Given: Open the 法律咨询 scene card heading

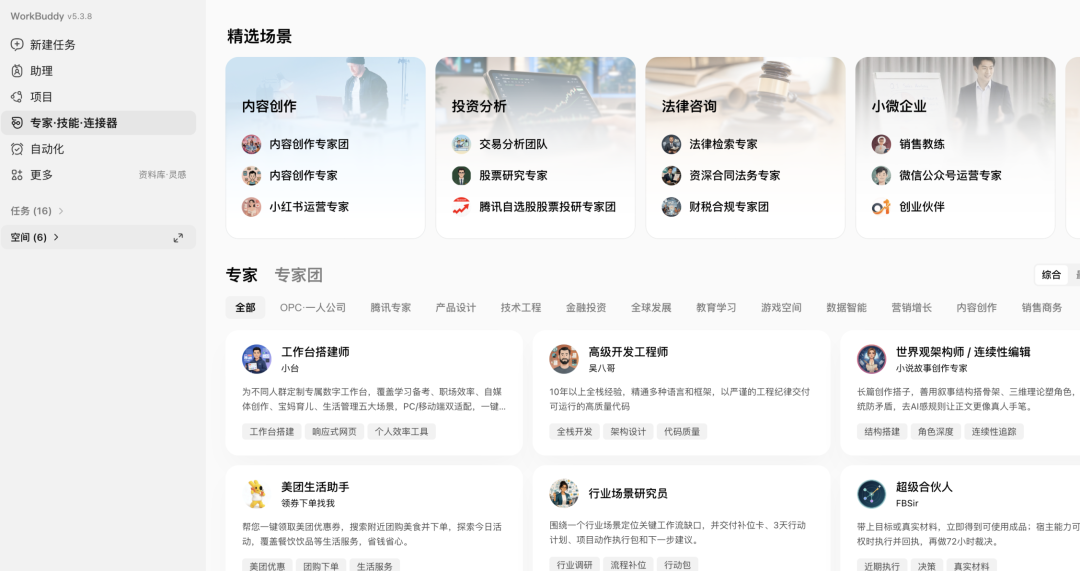Looking at the screenshot, I should pyautogui.click(x=689, y=107).
